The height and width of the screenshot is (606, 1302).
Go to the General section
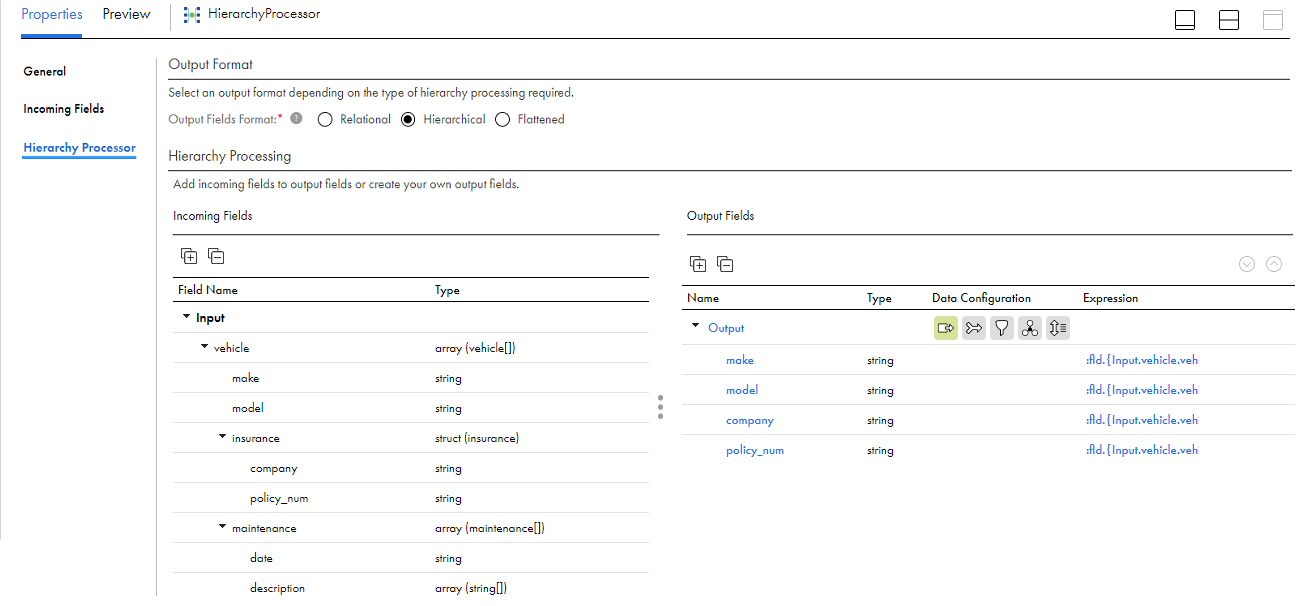(45, 72)
